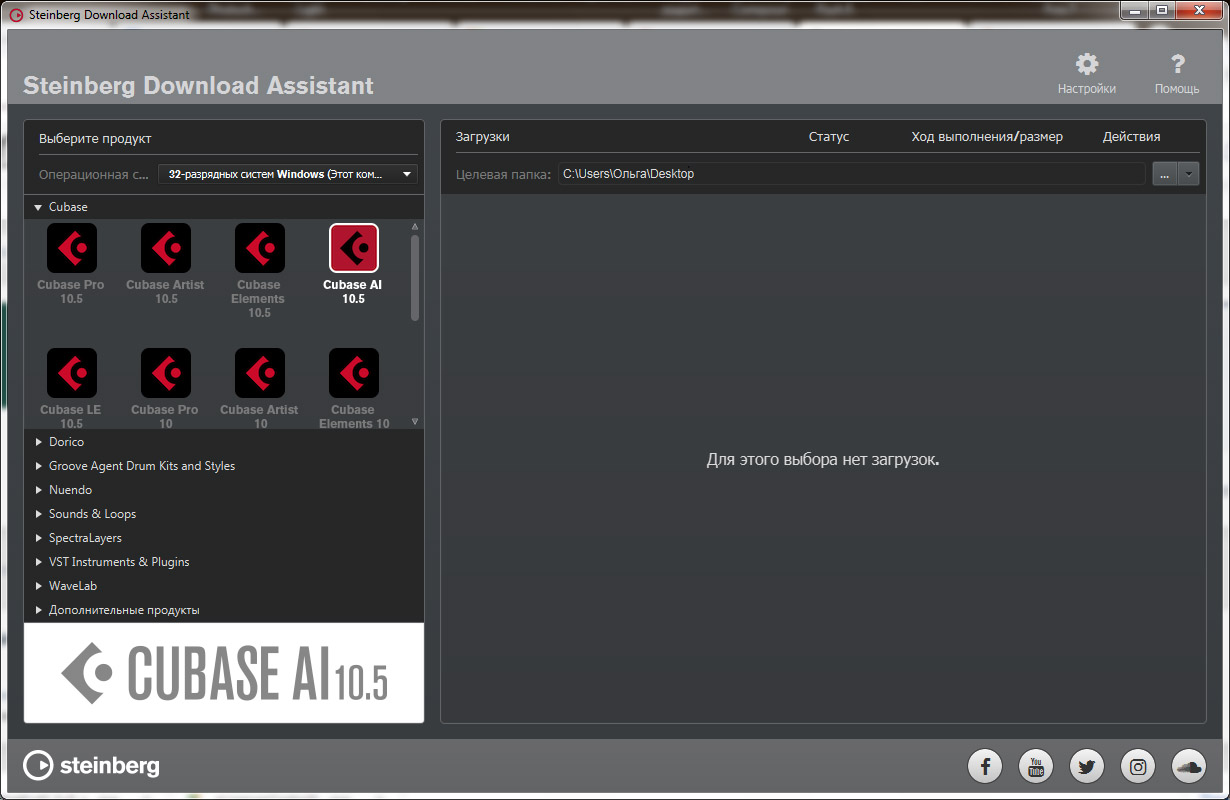
Task: Minimize the Steinberg Download Assistant window
Action: [1134, 10]
